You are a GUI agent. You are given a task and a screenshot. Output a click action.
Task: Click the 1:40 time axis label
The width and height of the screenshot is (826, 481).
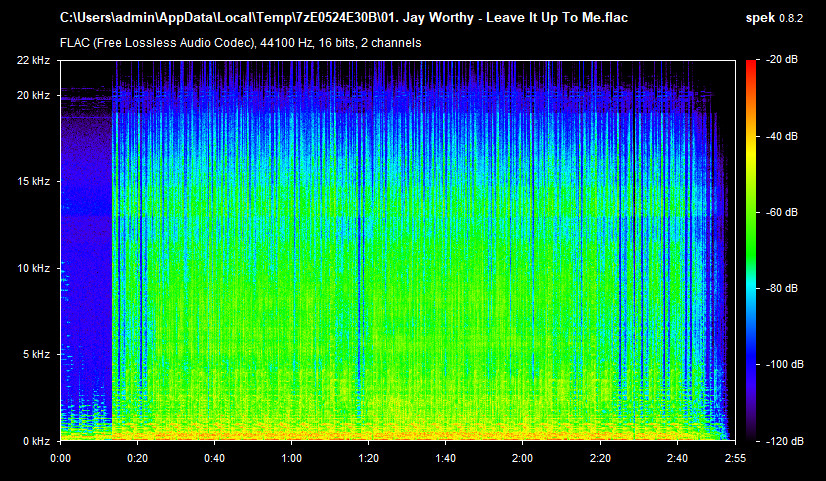coord(445,458)
